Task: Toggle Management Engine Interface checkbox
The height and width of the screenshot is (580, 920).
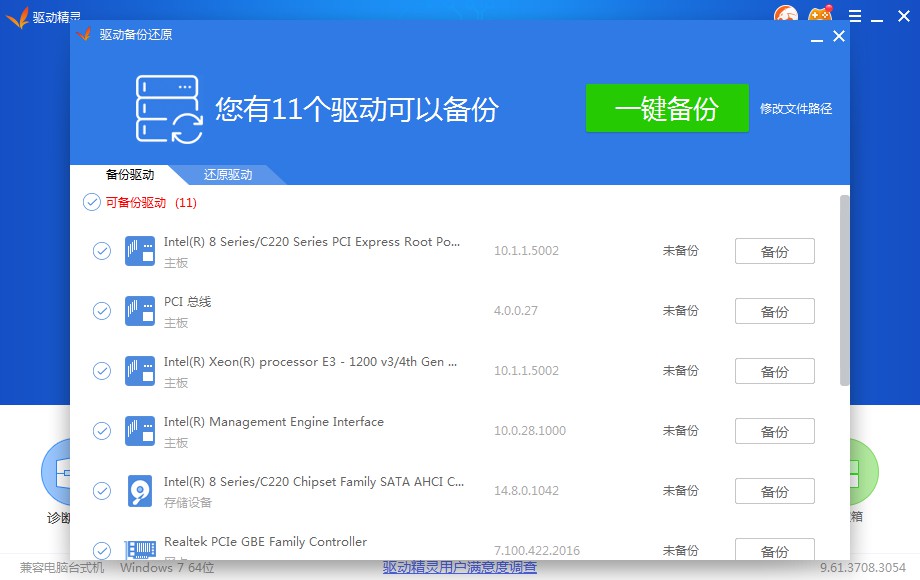Action: (102, 431)
